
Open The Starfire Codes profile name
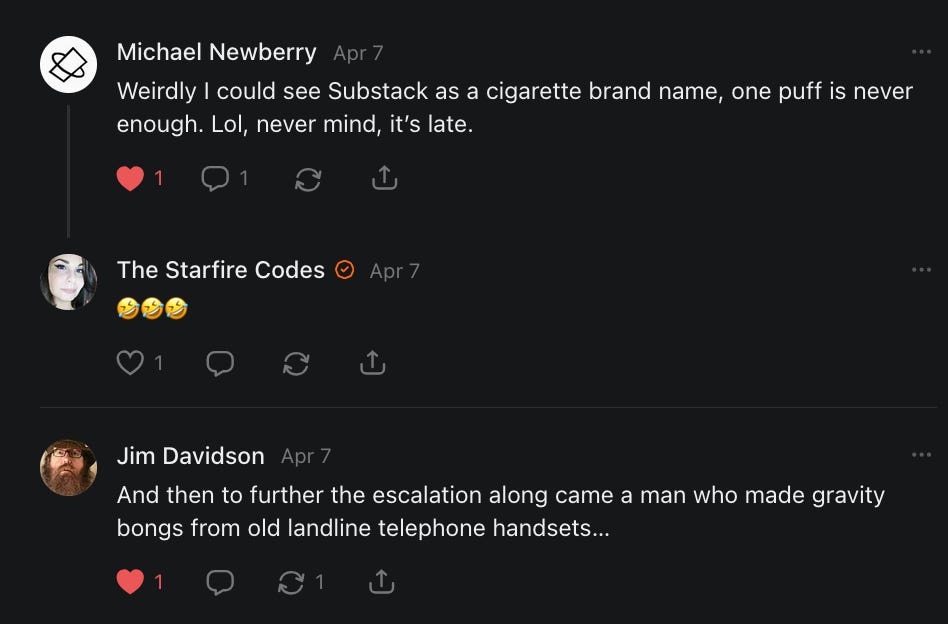220,270
